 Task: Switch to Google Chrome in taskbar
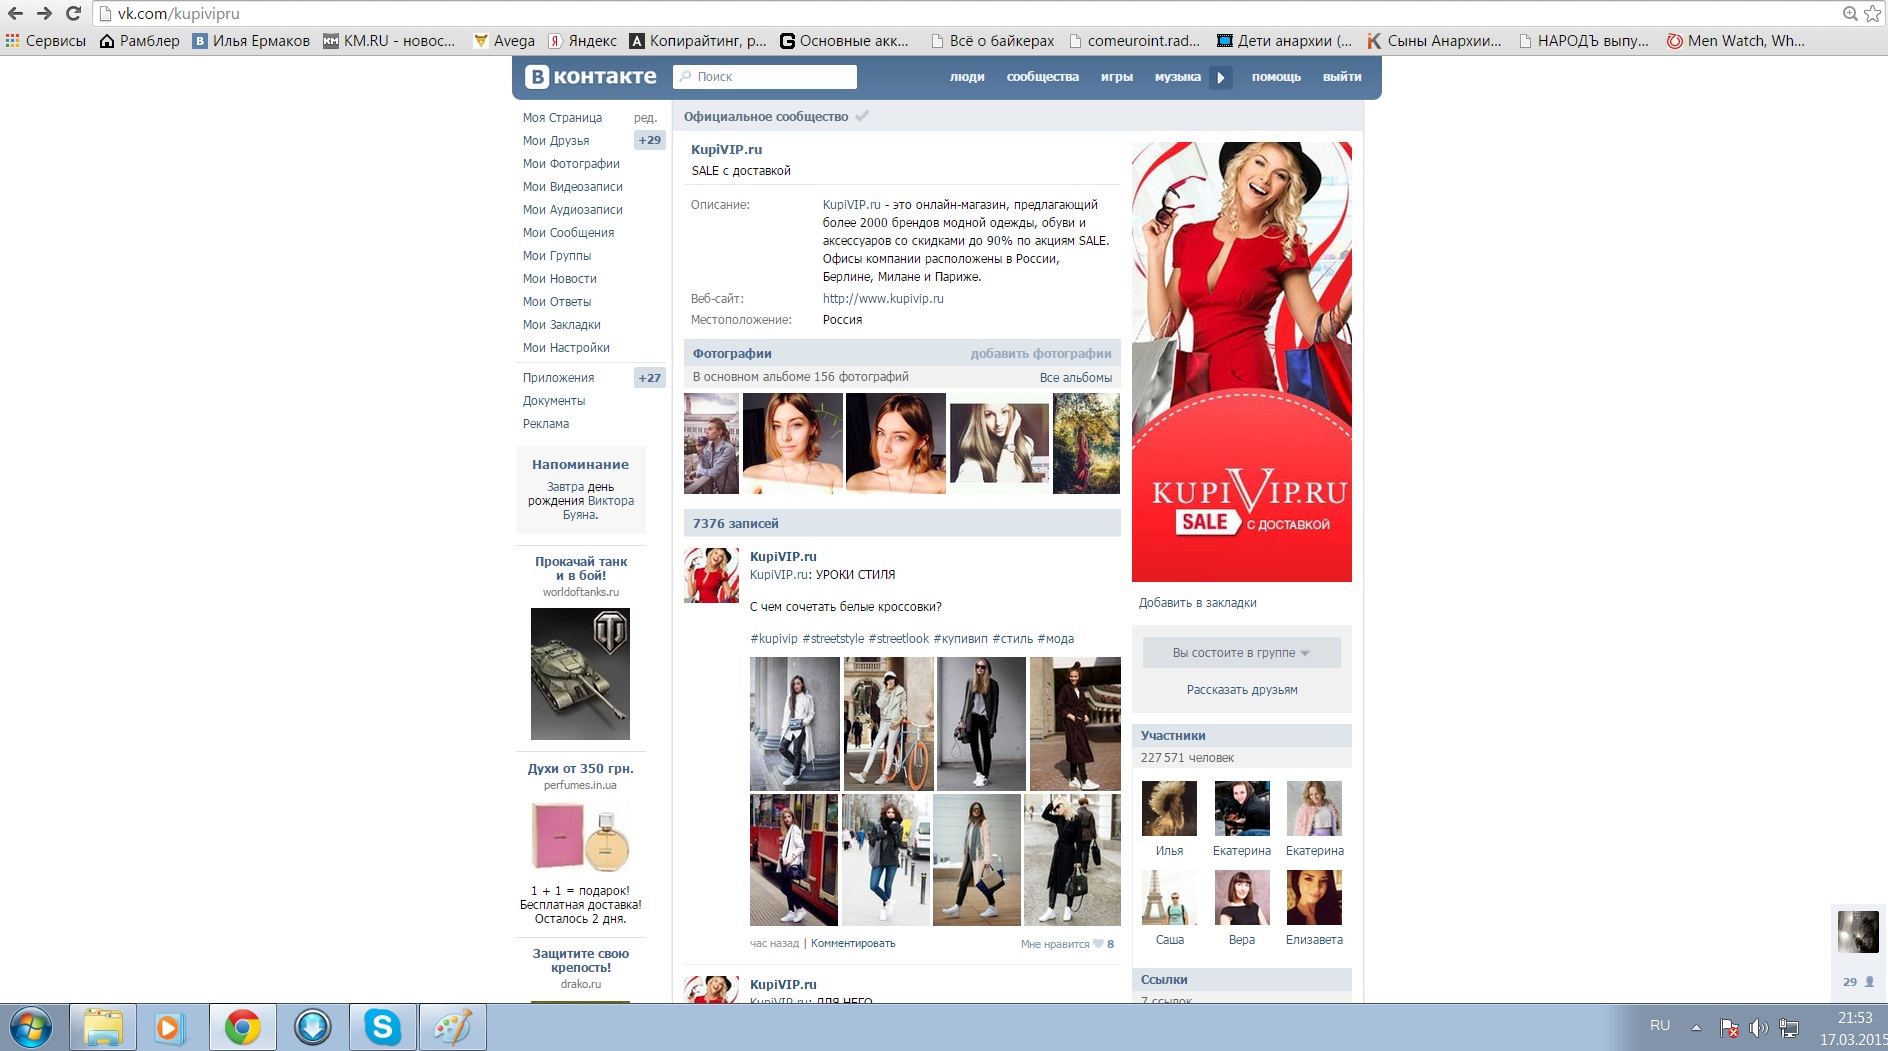pyautogui.click(x=242, y=1027)
